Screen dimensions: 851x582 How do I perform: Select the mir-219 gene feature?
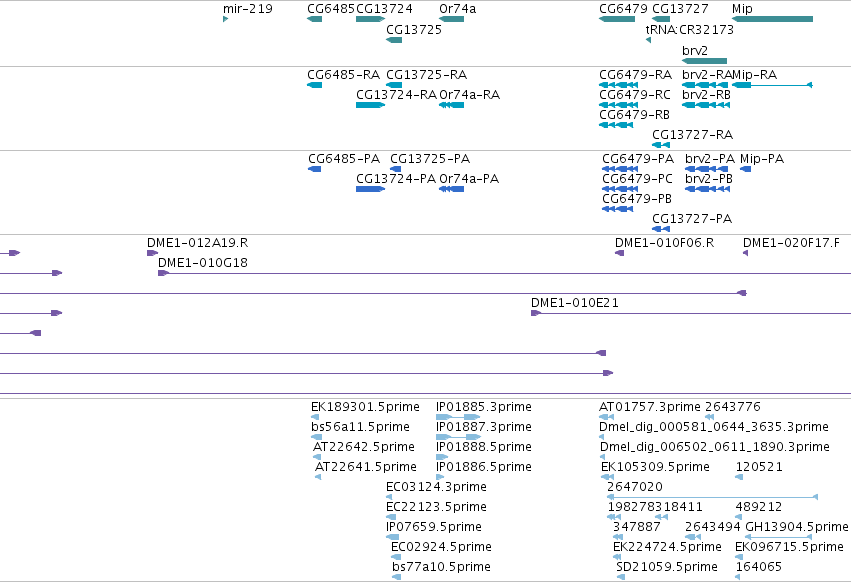(225, 19)
